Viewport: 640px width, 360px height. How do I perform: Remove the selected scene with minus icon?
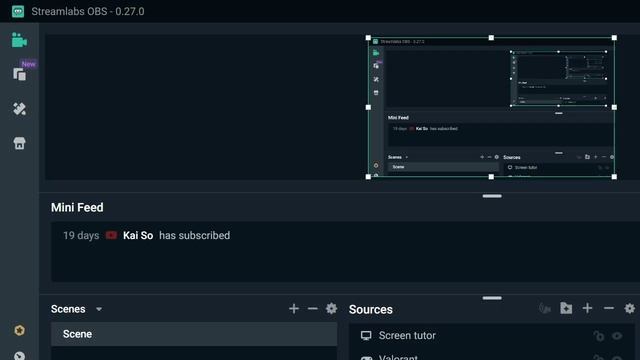click(x=313, y=309)
